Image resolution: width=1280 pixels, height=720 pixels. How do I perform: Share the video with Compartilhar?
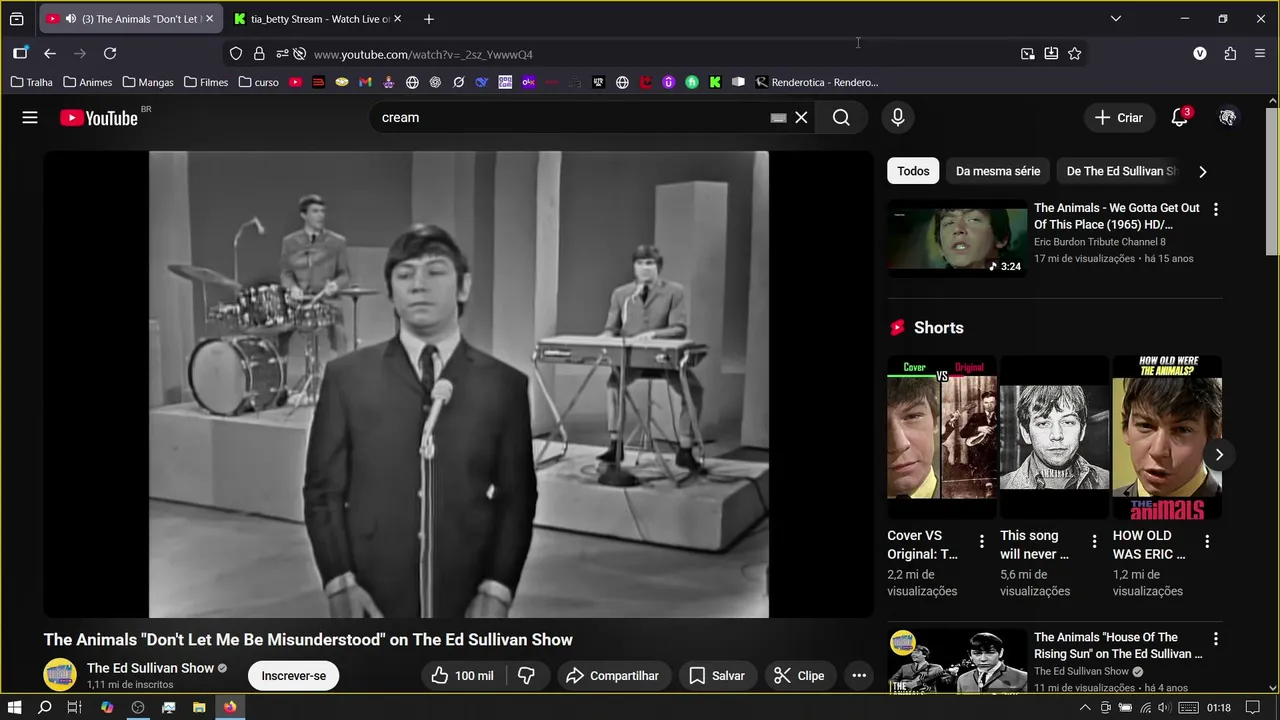coord(612,676)
